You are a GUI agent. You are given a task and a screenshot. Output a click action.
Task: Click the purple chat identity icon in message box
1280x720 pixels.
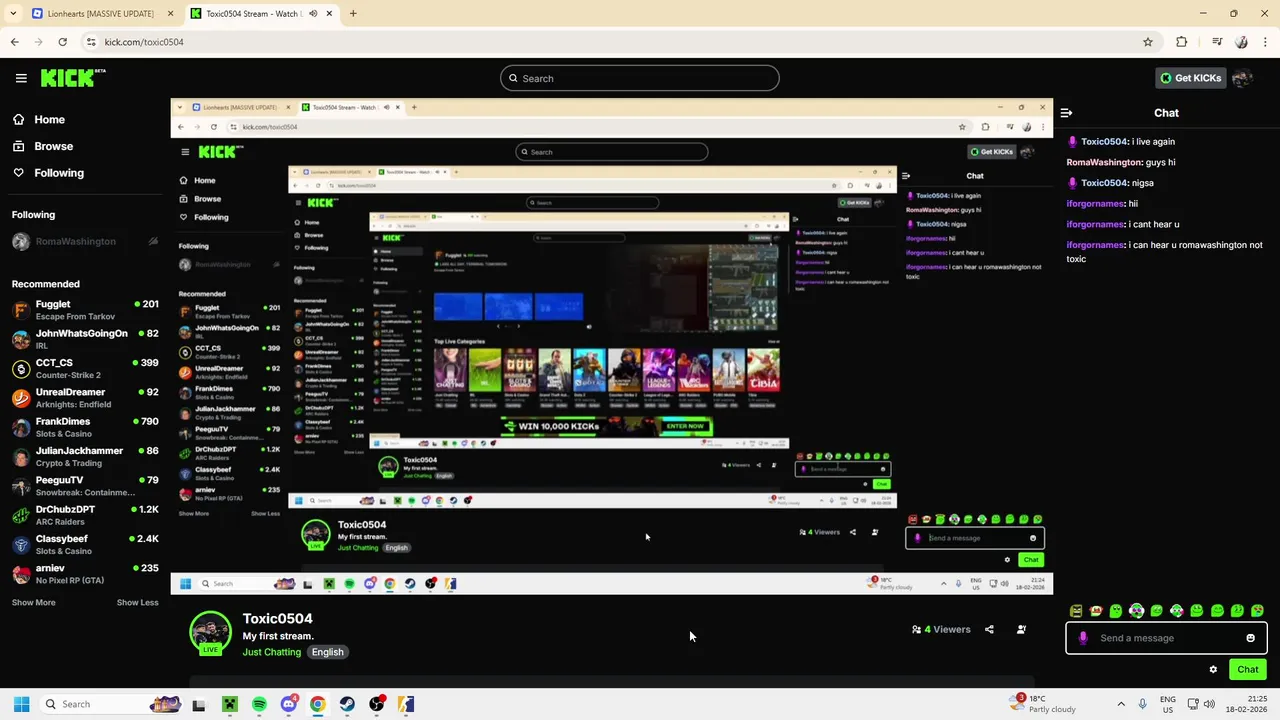pyautogui.click(x=1083, y=638)
